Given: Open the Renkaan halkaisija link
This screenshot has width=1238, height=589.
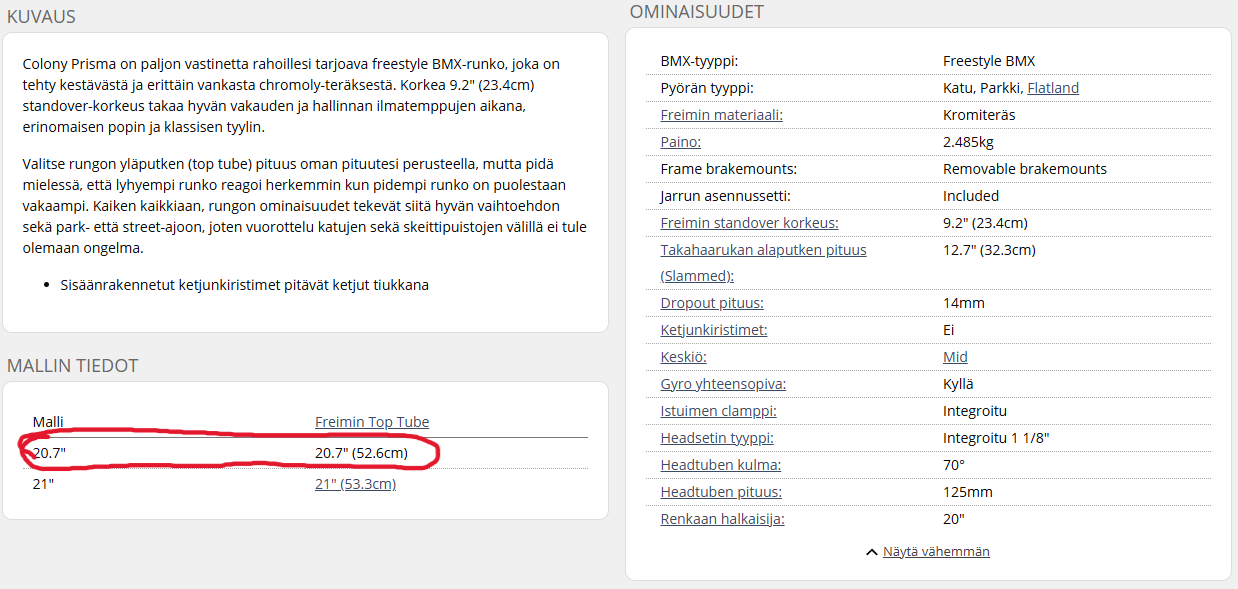Looking at the screenshot, I should (x=723, y=519).
